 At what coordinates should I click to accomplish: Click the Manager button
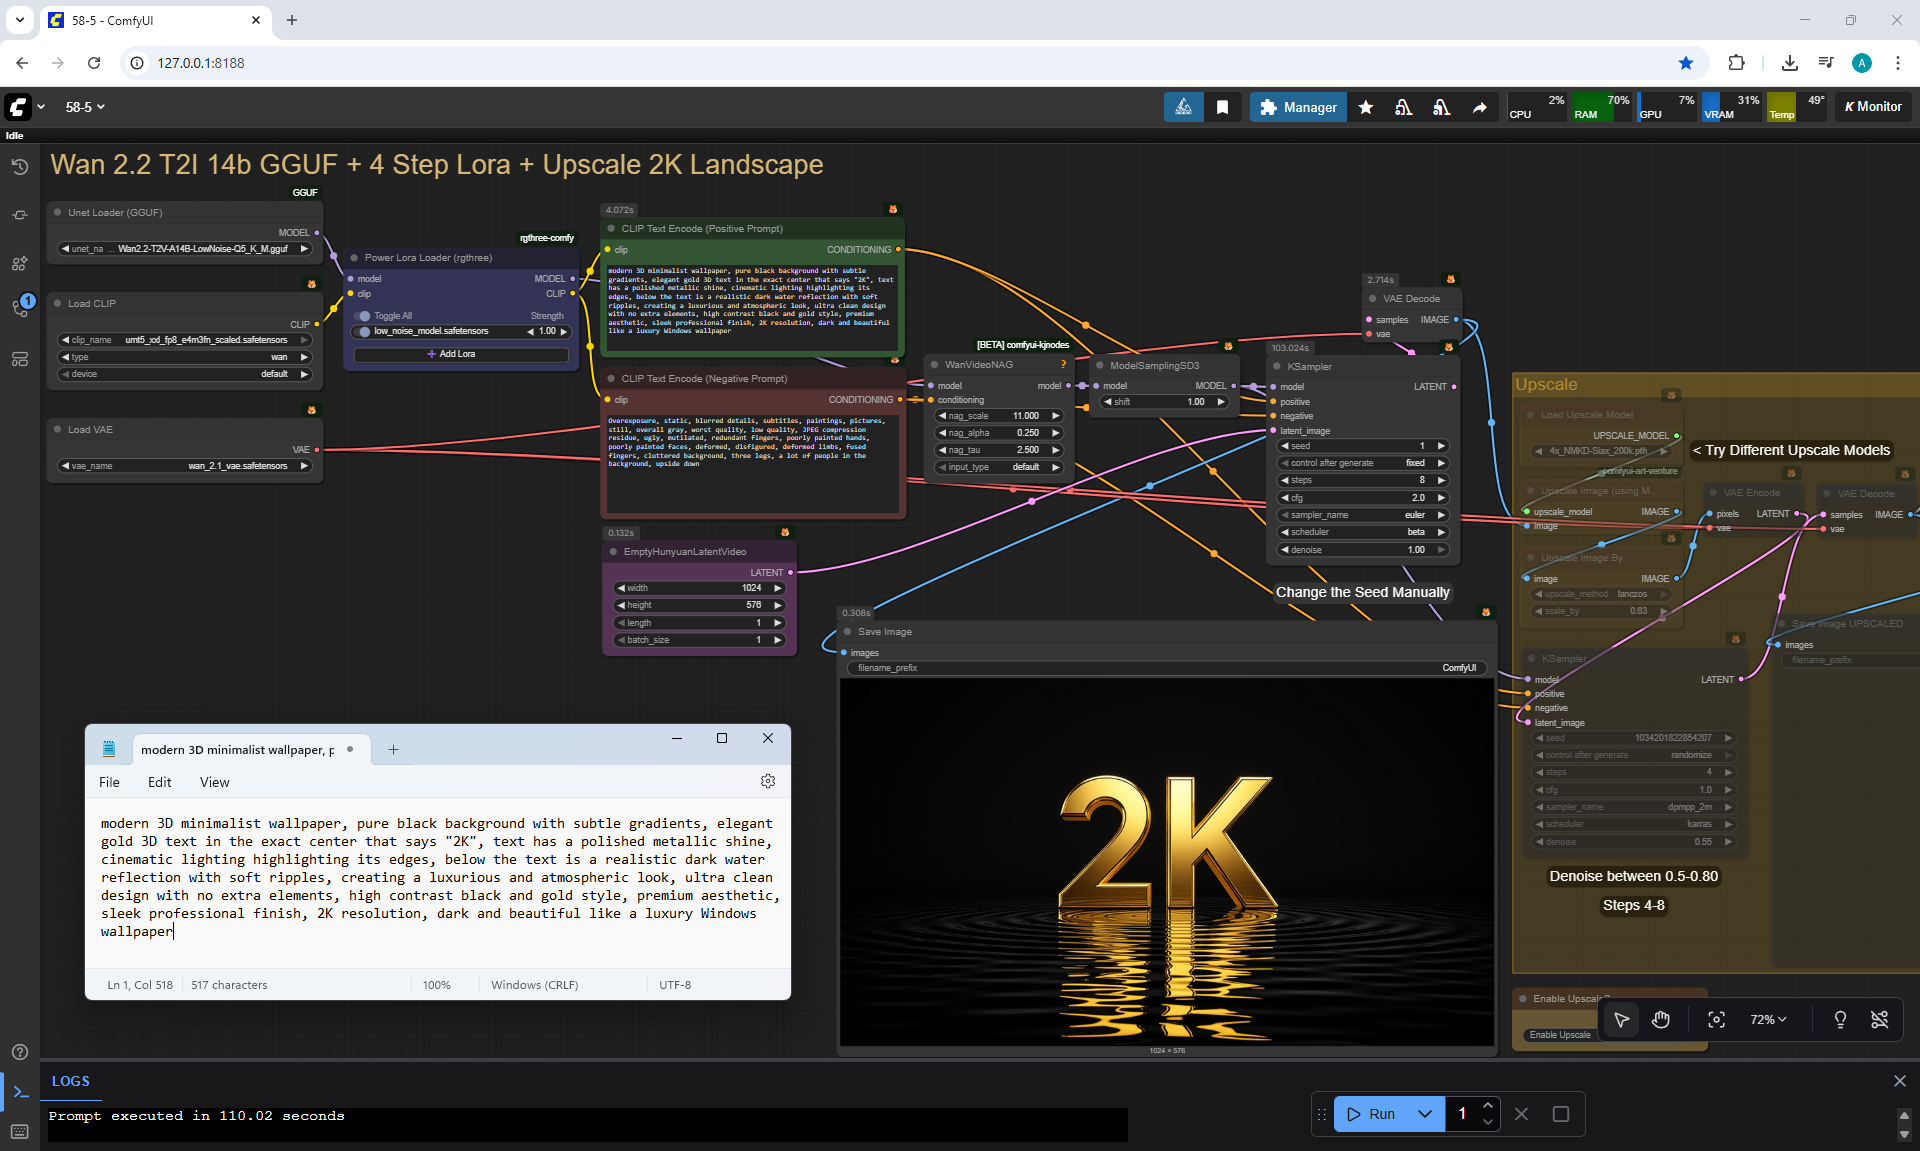tap(1298, 107)
